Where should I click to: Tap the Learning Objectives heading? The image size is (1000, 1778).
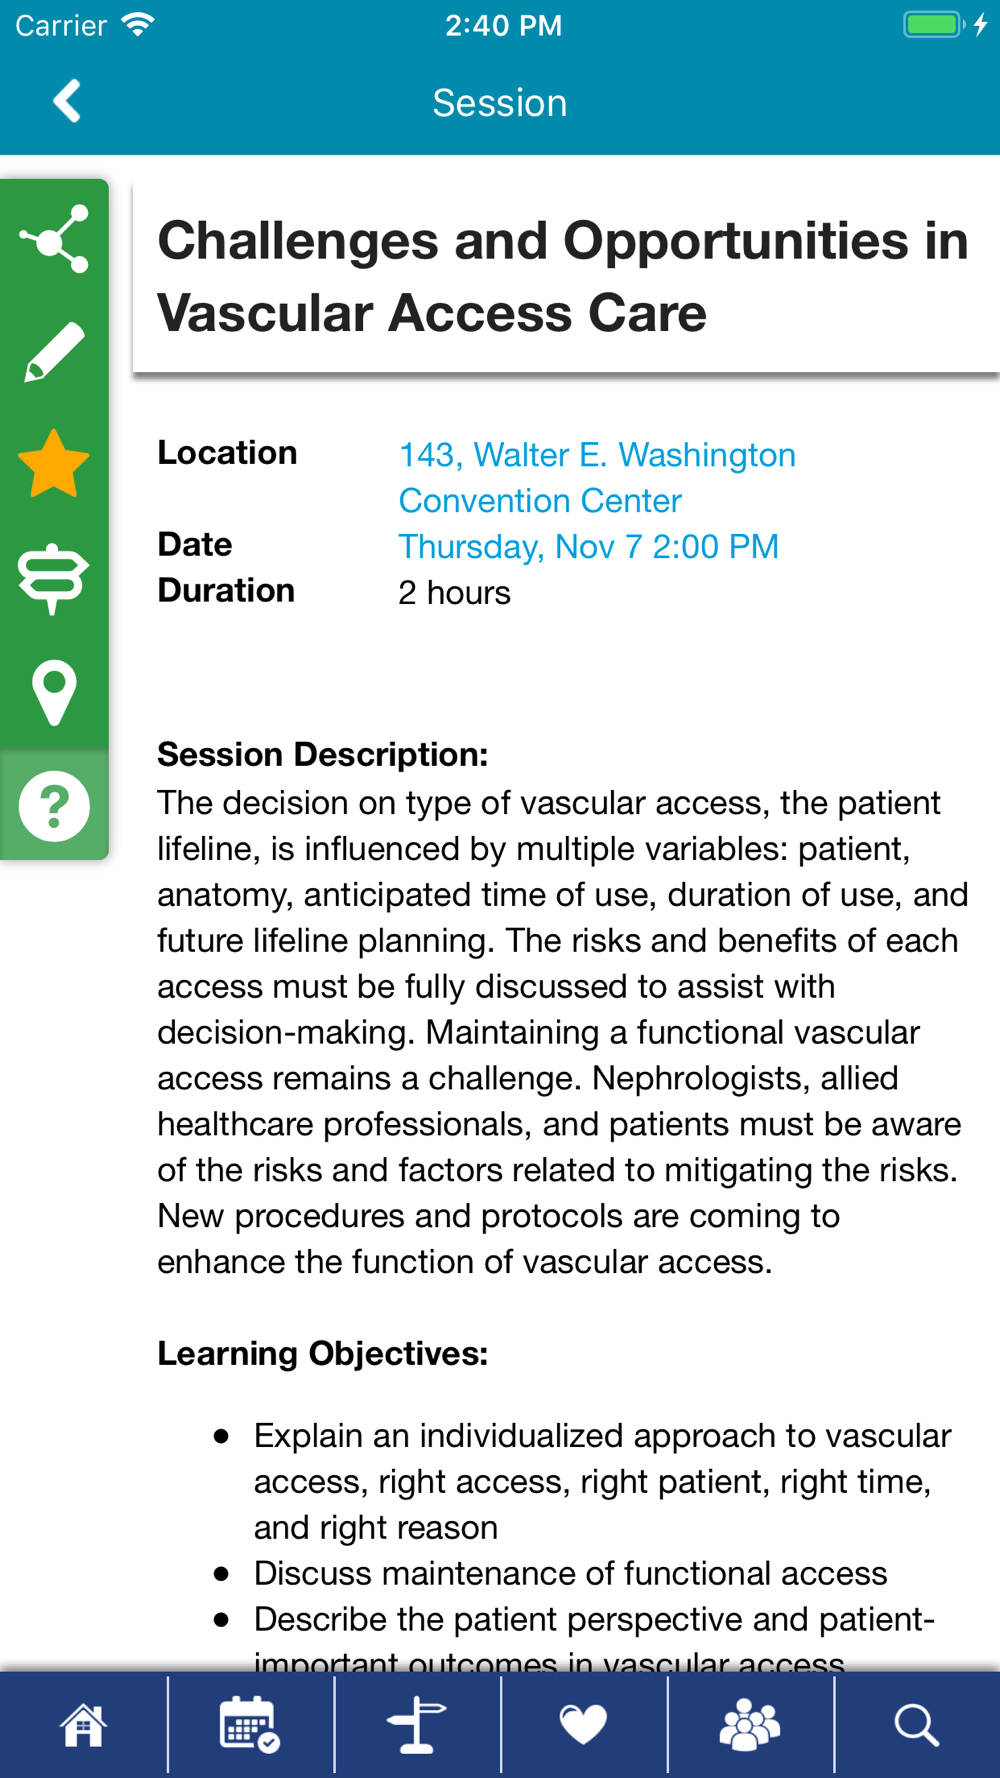(322, 1354)
